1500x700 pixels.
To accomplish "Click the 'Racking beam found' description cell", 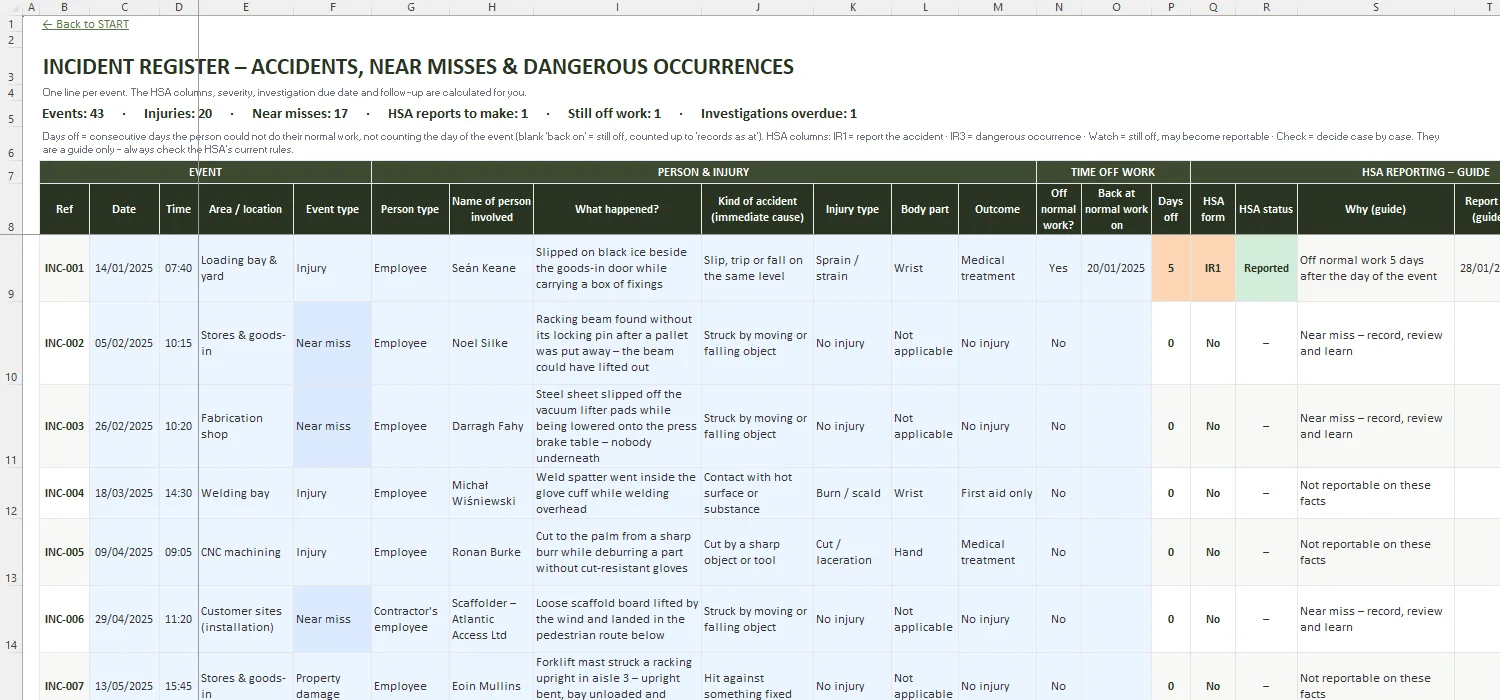I will (617, 343).
